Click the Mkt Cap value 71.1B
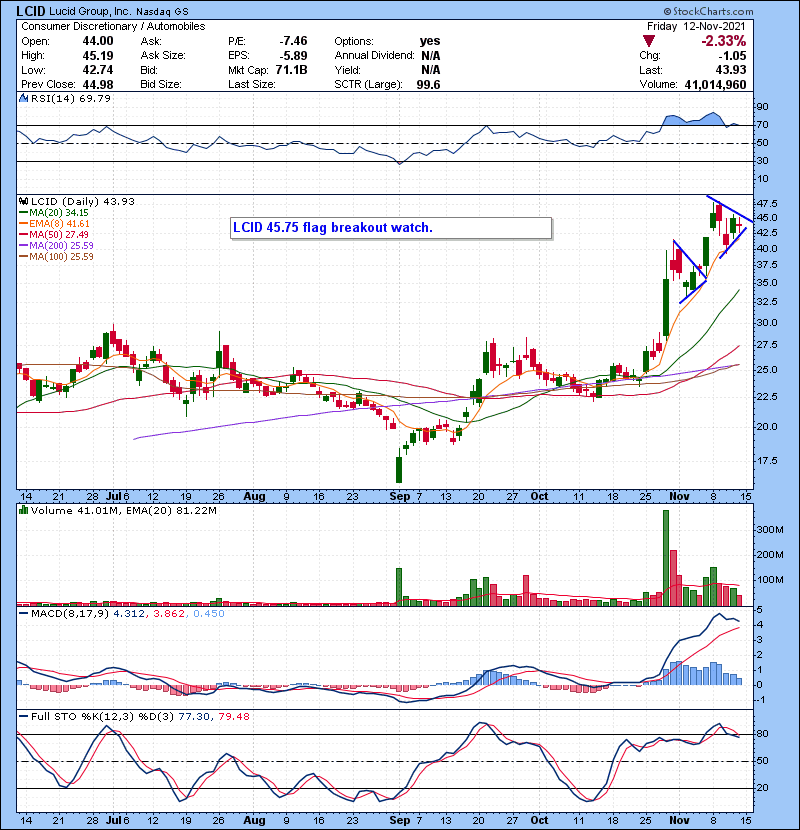This screenshot has height=830, width=800. tap(291, 70)
